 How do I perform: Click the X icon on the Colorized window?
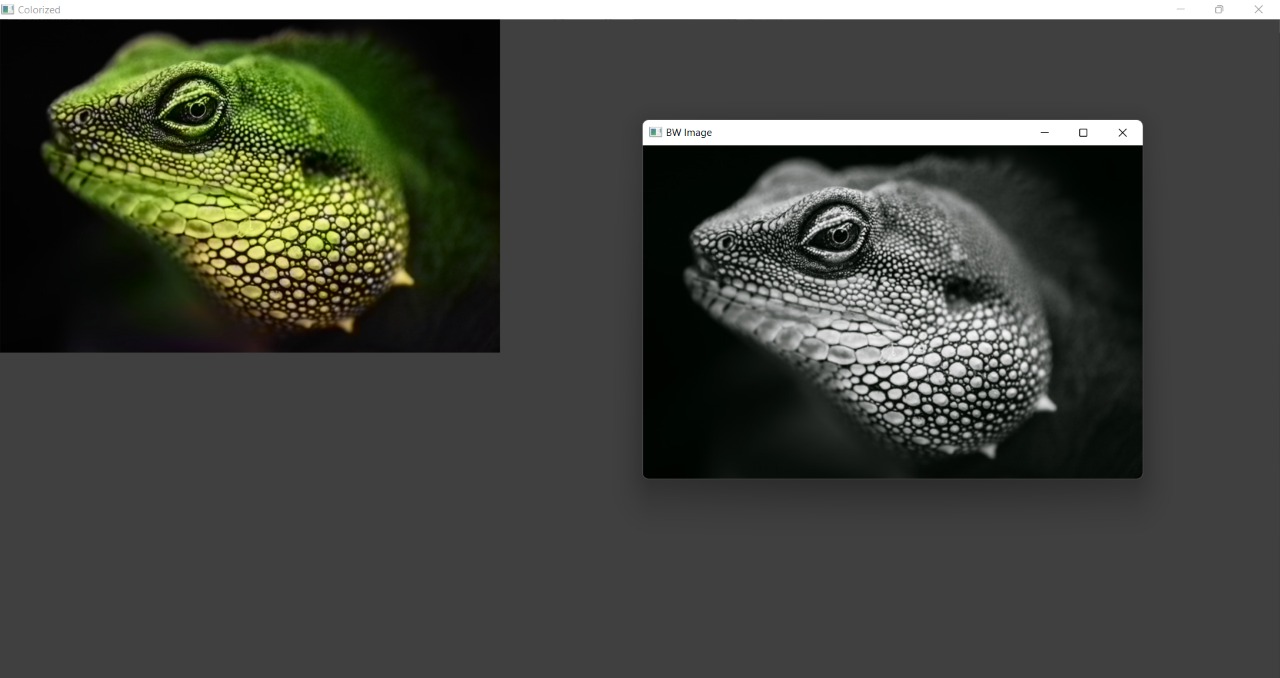click(x=1258, y=9)
